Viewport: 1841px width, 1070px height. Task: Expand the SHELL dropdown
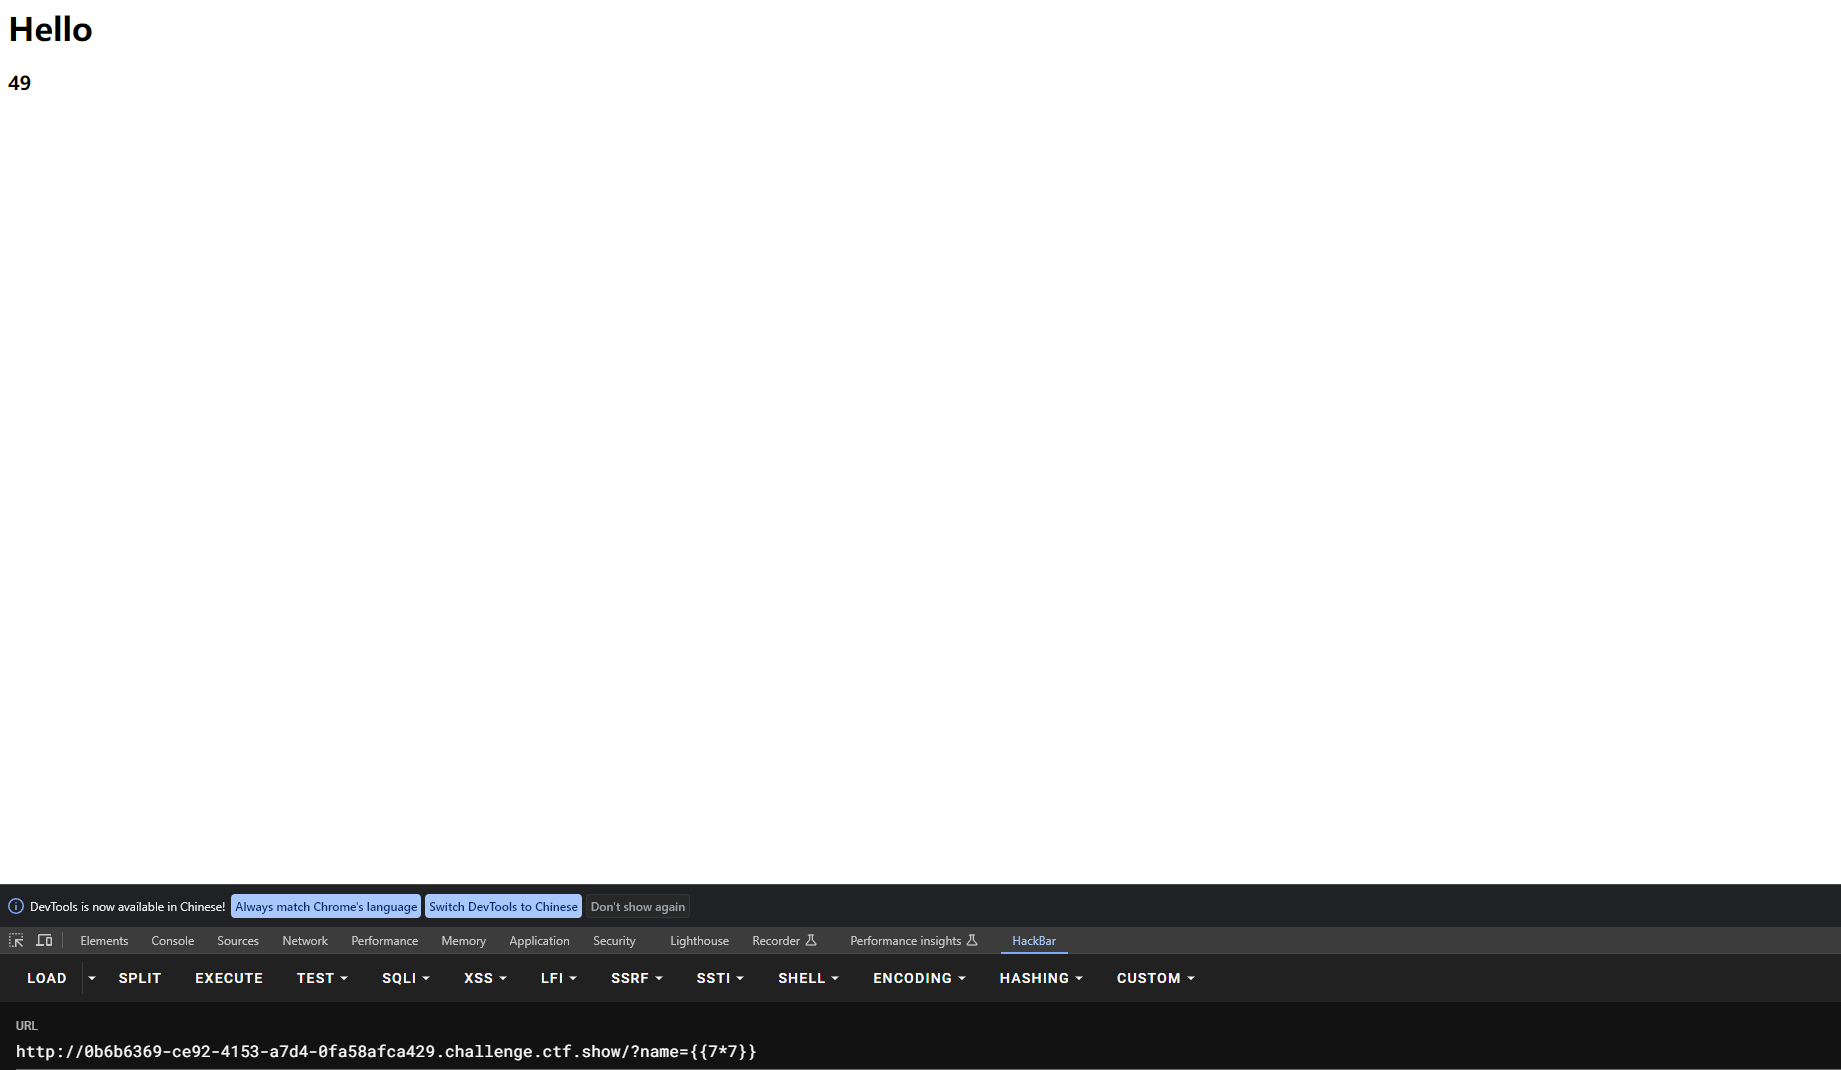click(808, 978)
